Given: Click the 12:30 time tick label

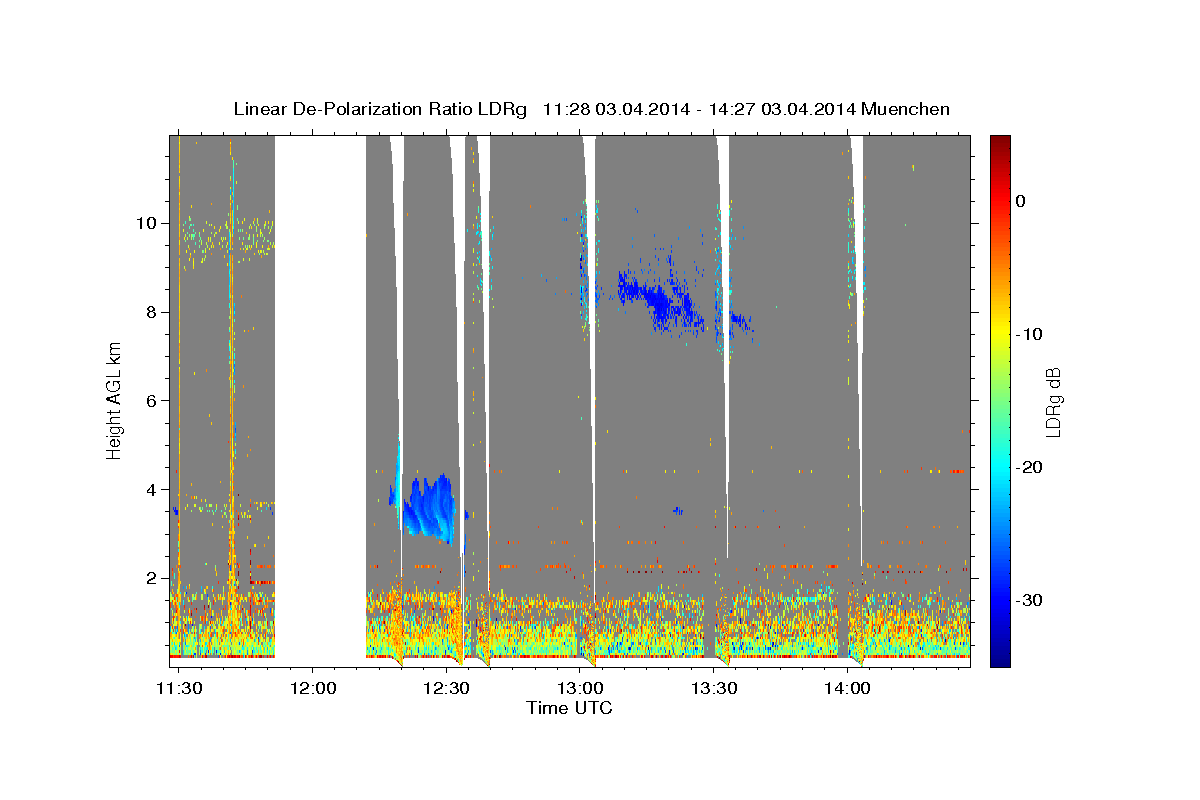Looking at the screenshot, I should (x=446, y=688).
